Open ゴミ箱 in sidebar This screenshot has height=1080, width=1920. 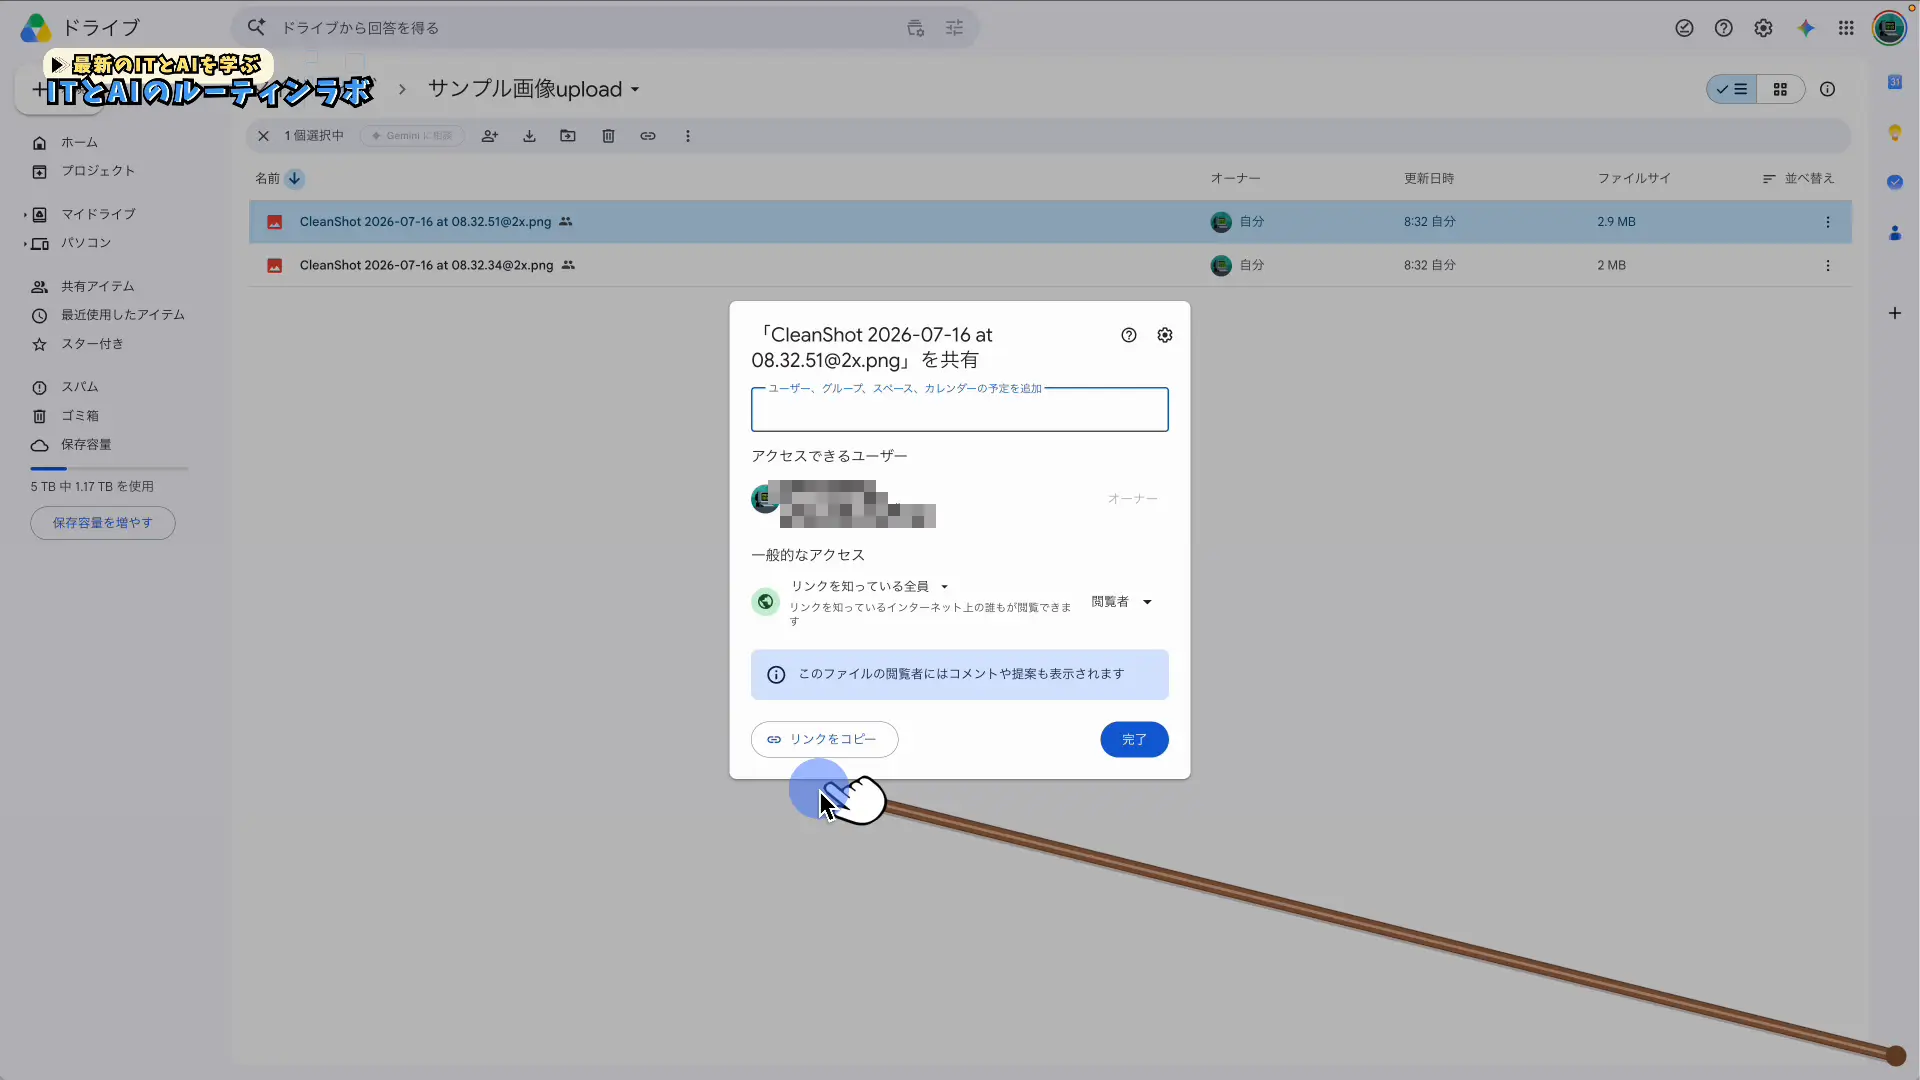tap(80, 416)
